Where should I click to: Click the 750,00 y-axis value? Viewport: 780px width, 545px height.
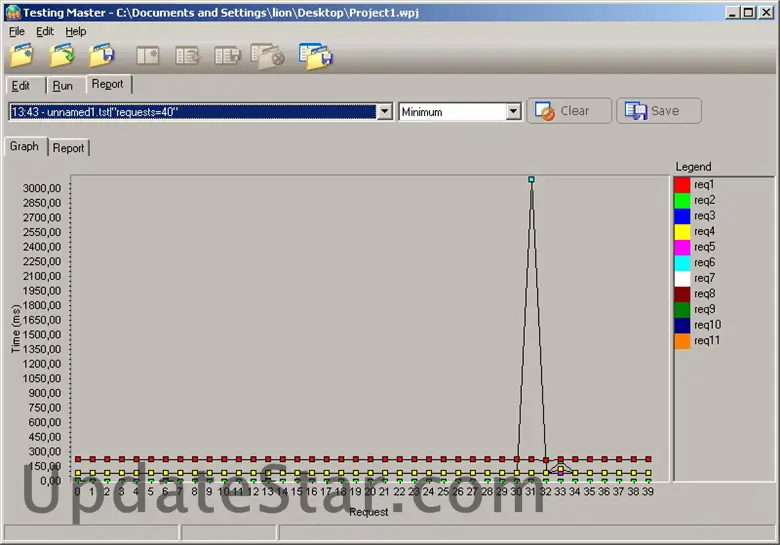pos(45,407)
